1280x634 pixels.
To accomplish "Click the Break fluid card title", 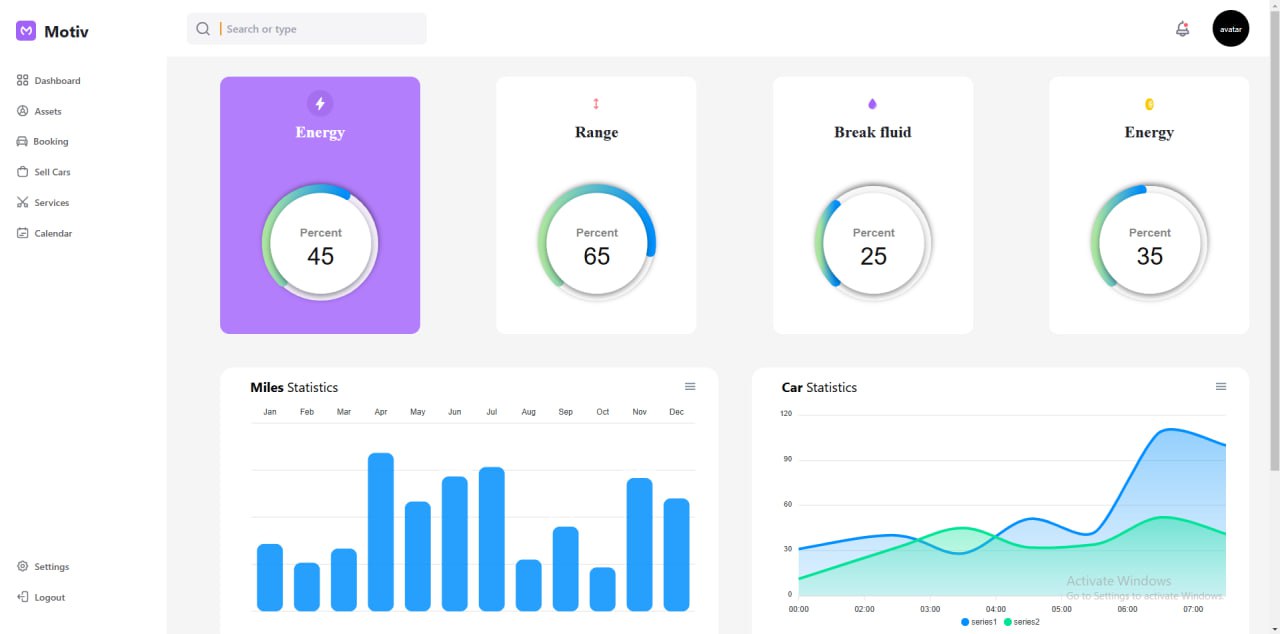I will pyautogui.click(x=873, y=132).
